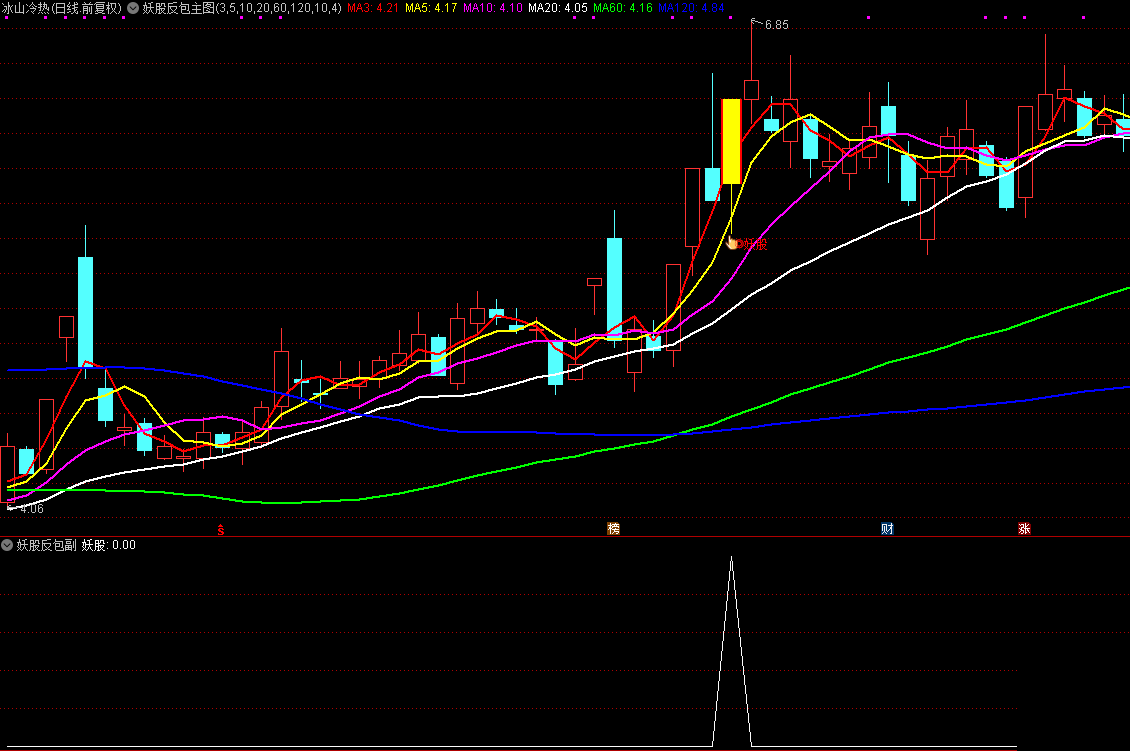Select the yellow highlighted candlestick
This screenshot has width=1130, height=751.
(x=731, y=140)
